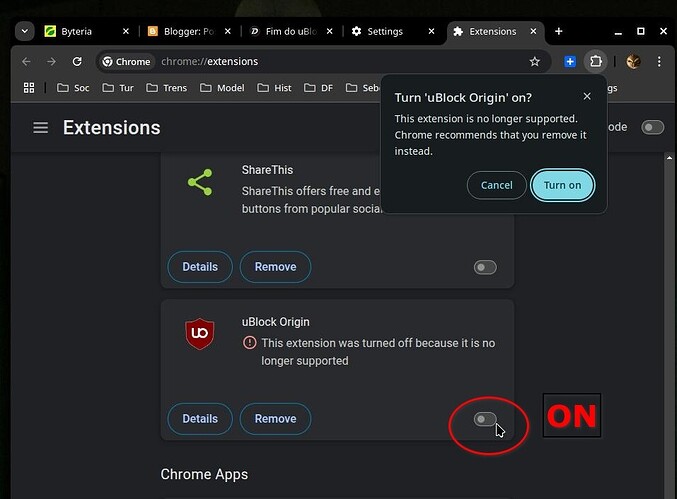
Task: Click the blue plus extension icon
Action: click(570, 61)
